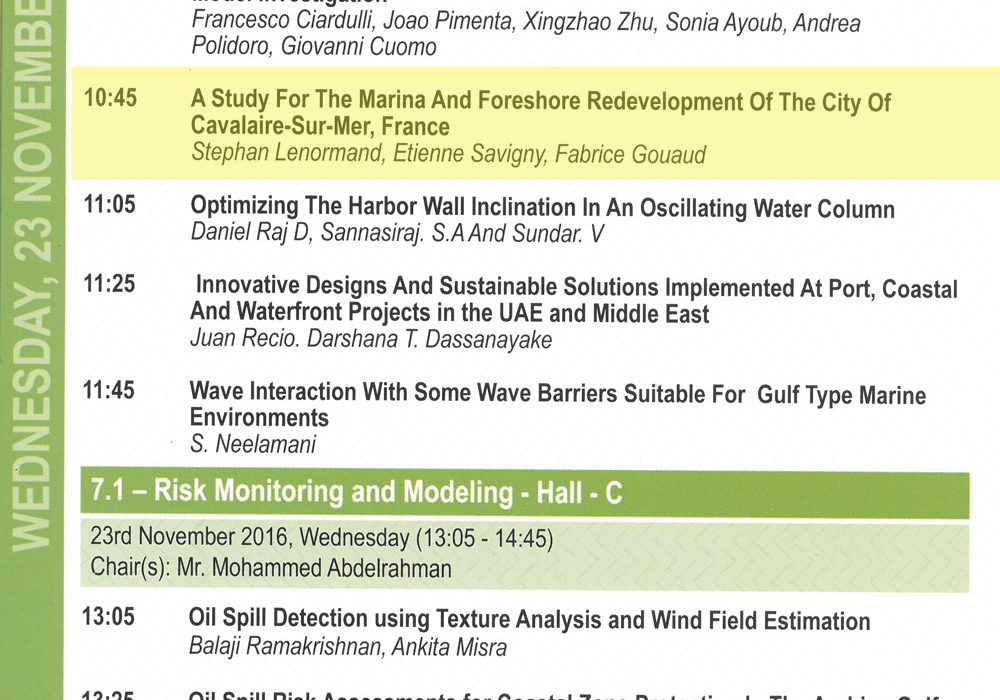This screenshot has width=1000, height=700.
Task: Click the vertical Wednesday, 23 November sidebar
Action: click(32, 350)
